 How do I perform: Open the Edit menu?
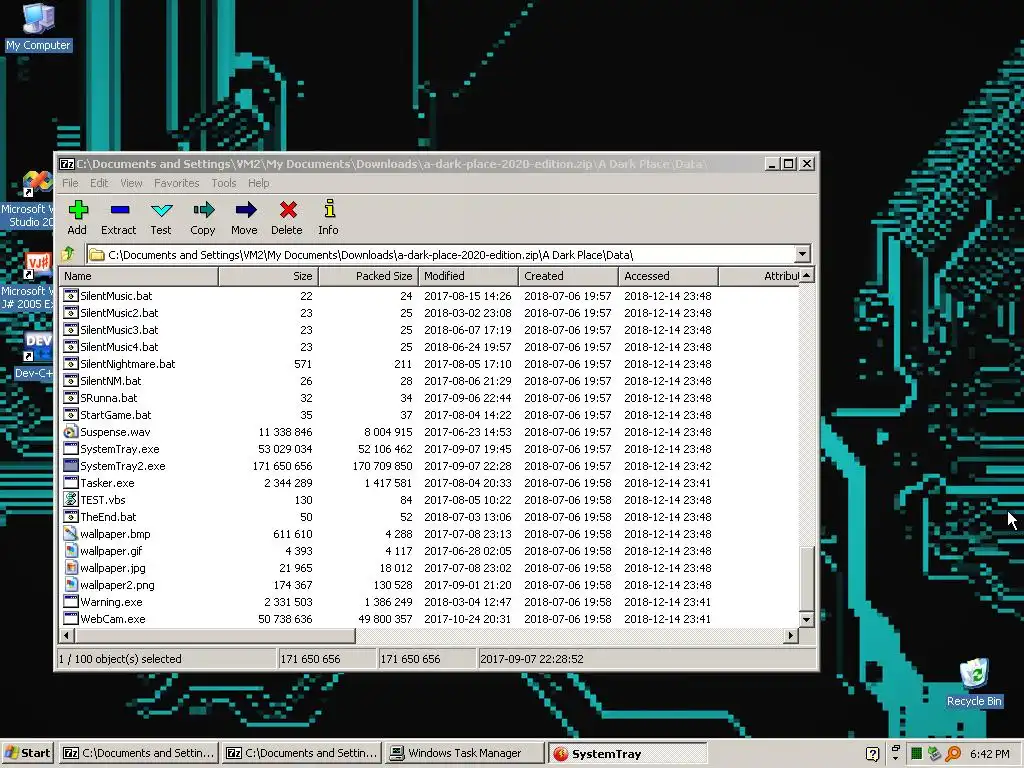pyautogui.click(x=99, y=183)
